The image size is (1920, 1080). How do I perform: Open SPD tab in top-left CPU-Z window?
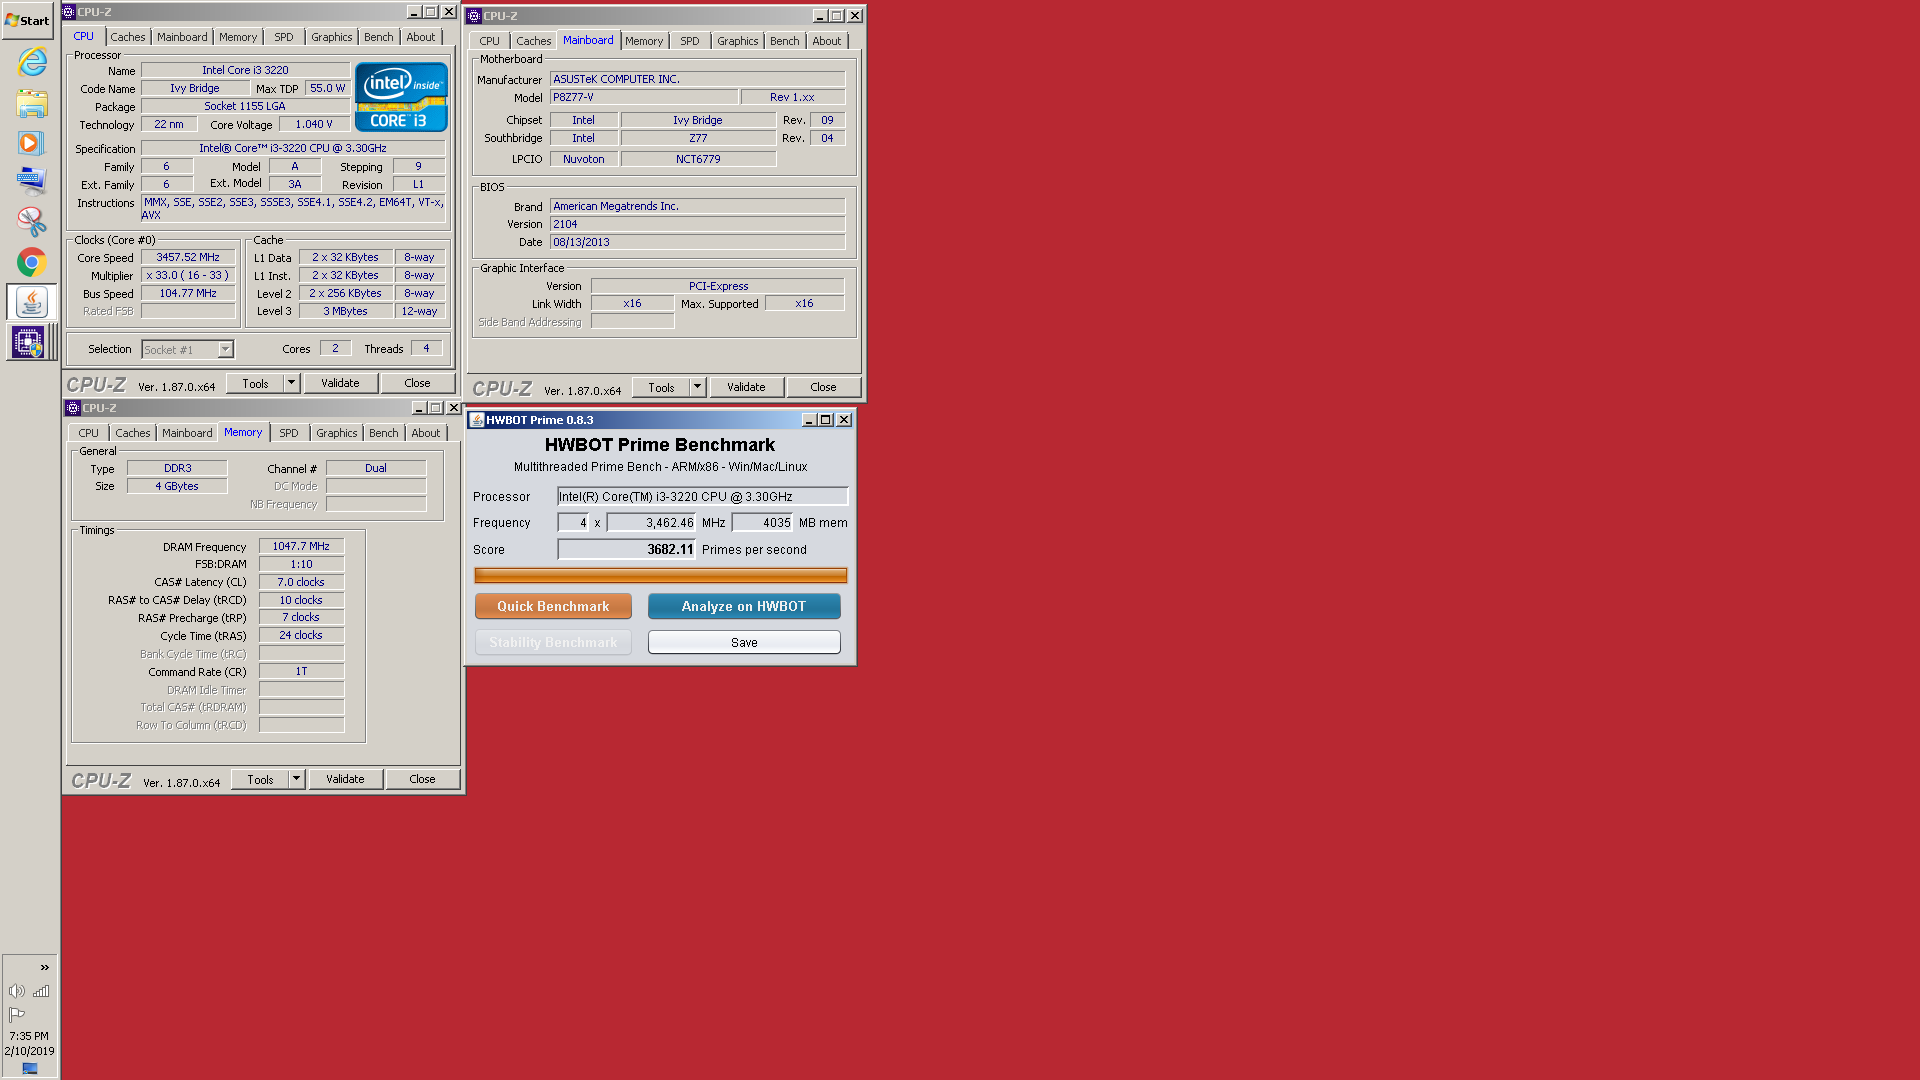coord(284,37)
